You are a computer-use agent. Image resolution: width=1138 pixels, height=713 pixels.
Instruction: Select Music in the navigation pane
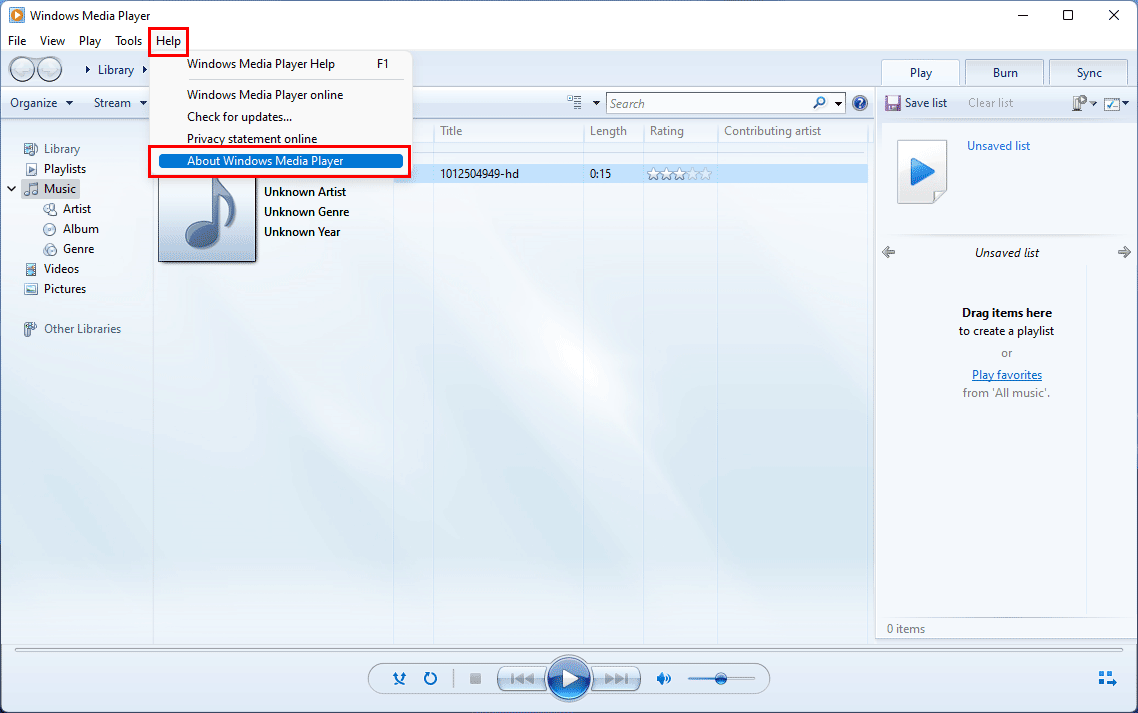coord(51,189)
